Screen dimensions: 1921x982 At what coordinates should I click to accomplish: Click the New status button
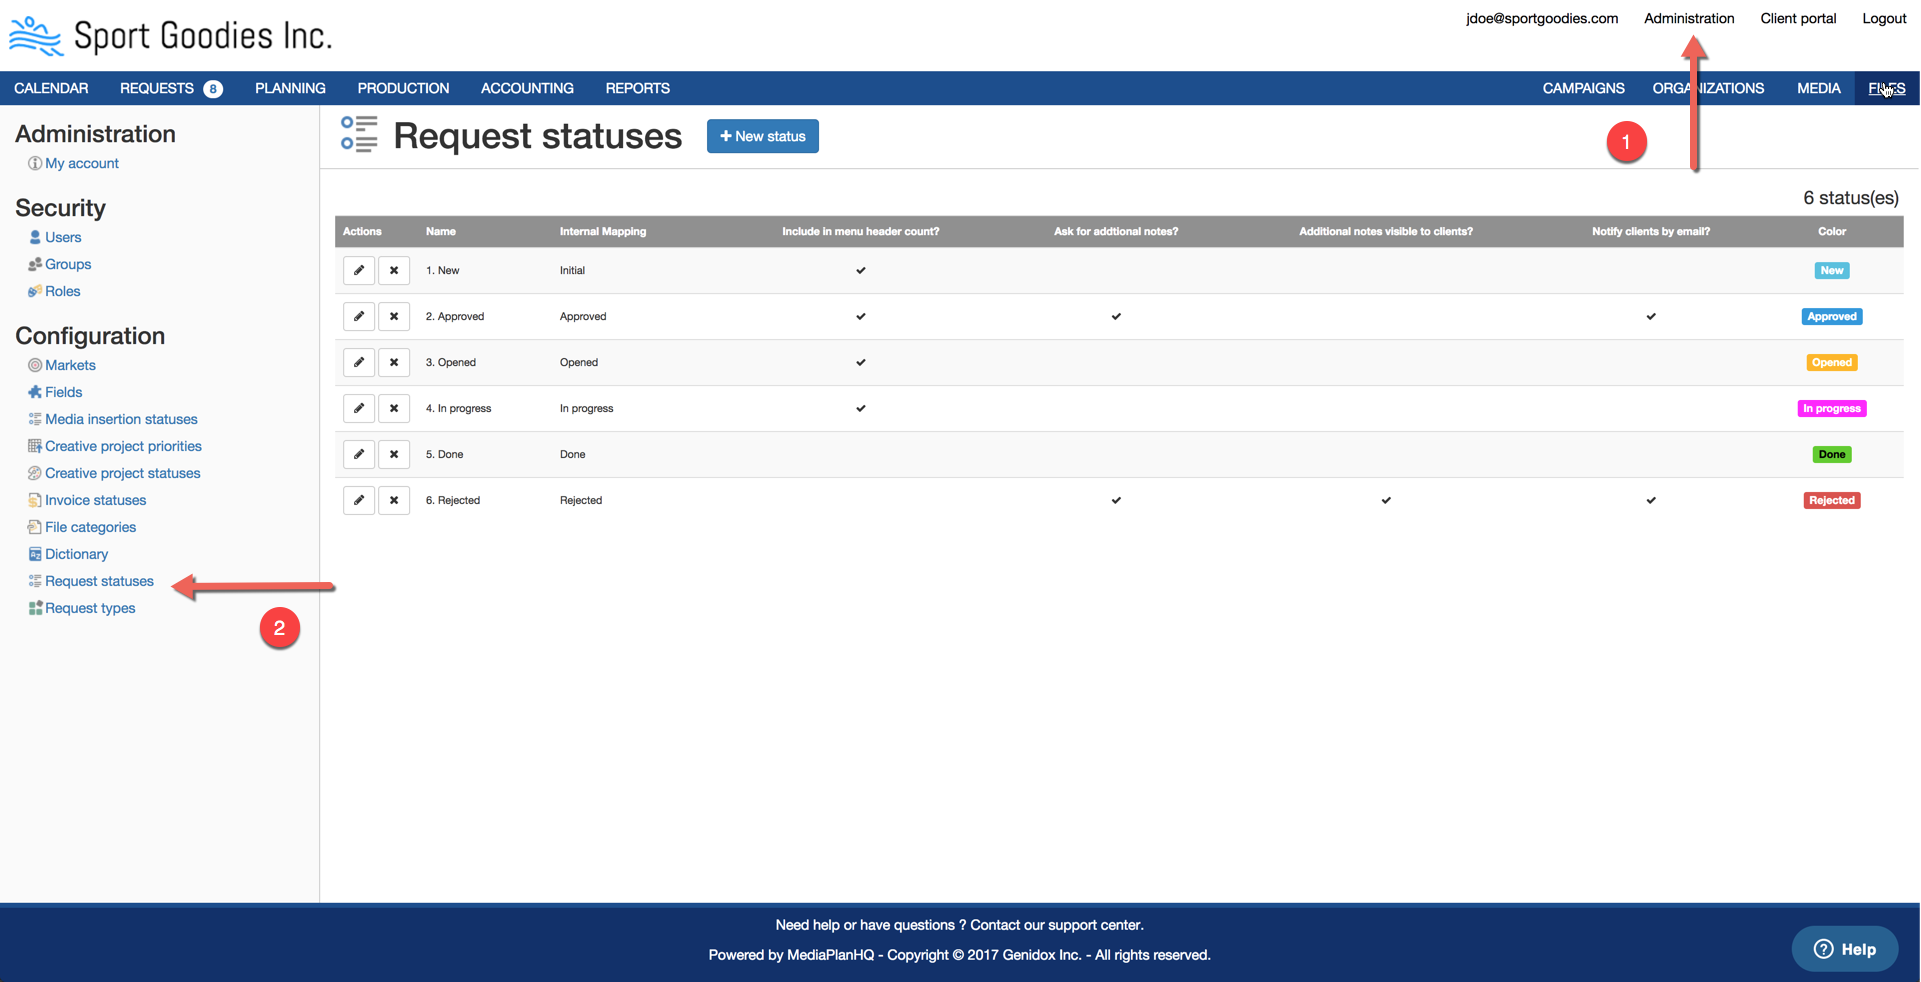pos(762,136)
